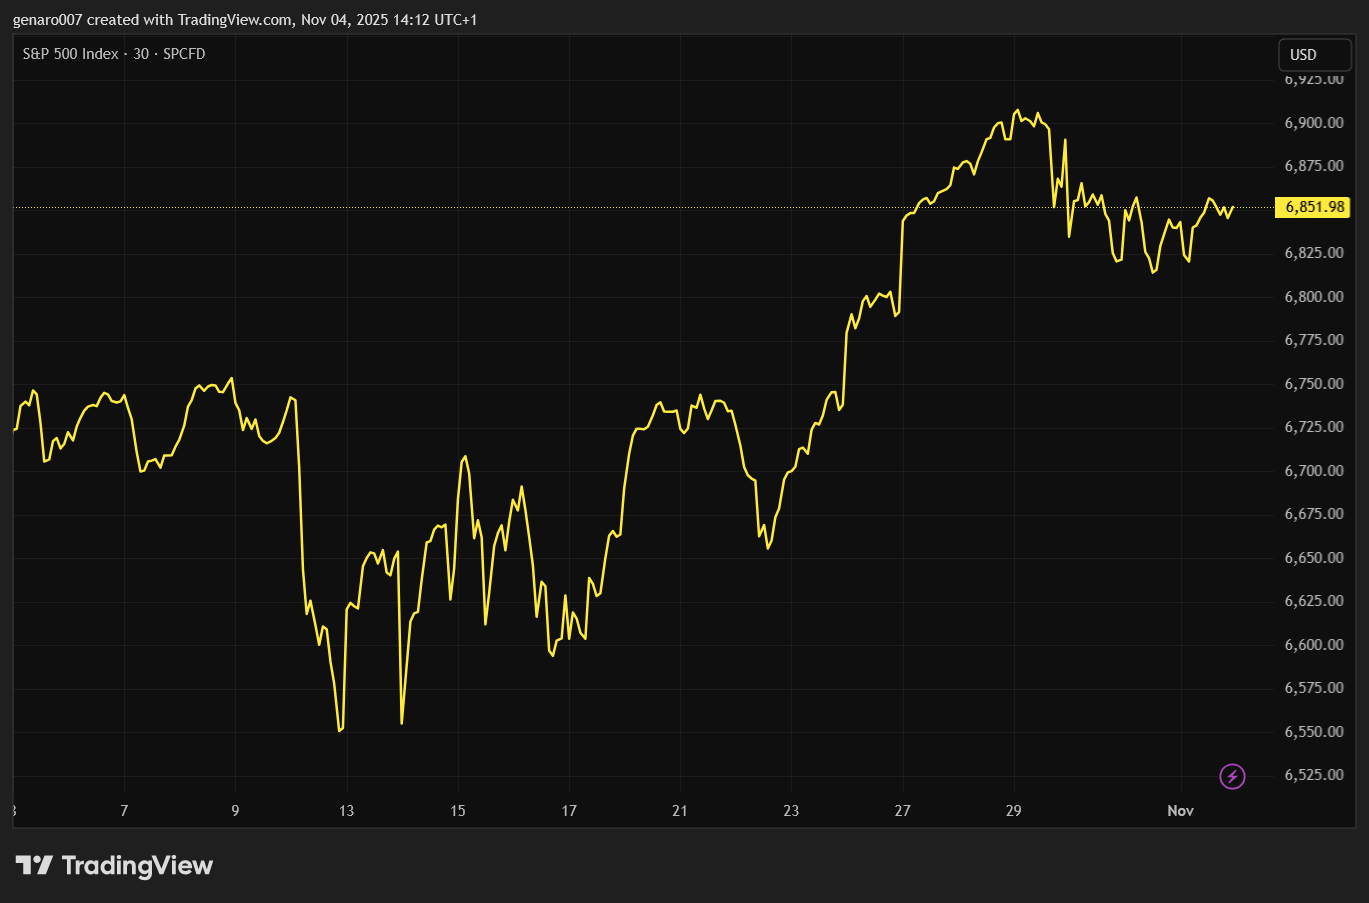
Task: Click the 6,675.00 price axis label
Action: pyautogui.click(x=1314, y=514)
